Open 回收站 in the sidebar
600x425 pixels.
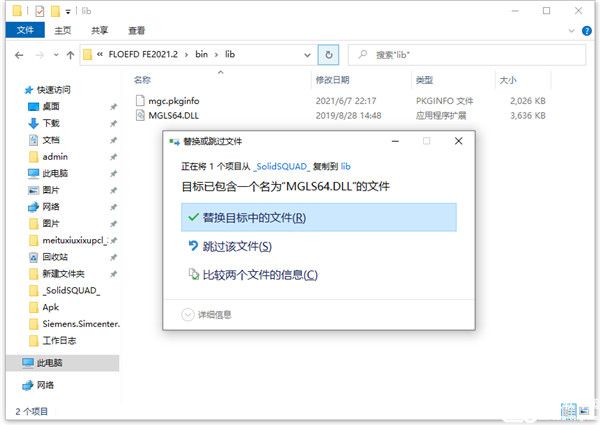(56, 257)
